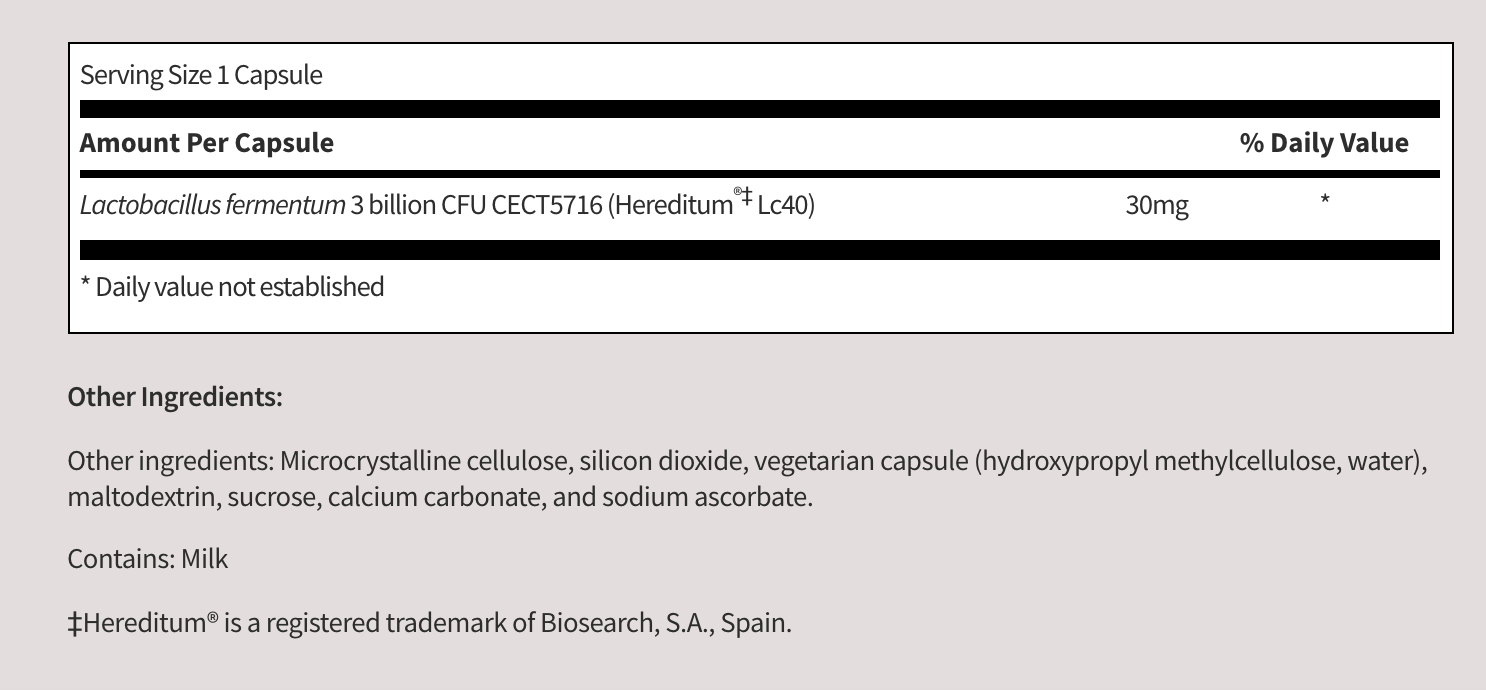Click the Daily value not established footnote
Viewport: 1486px width, 690px height.
[x=232, y=287]
